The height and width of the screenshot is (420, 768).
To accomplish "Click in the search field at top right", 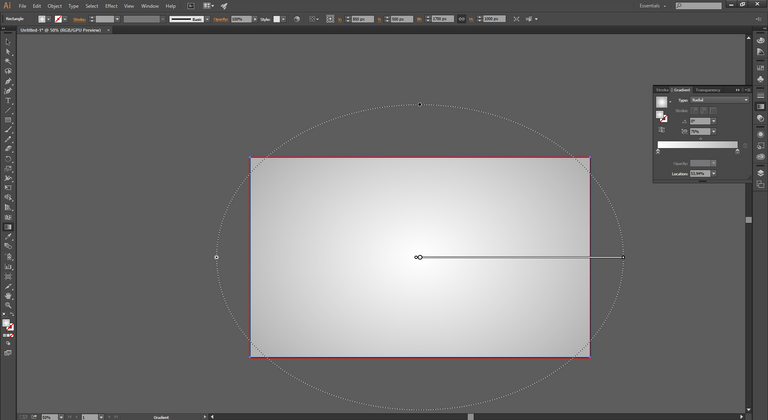I will click(698, 6).
